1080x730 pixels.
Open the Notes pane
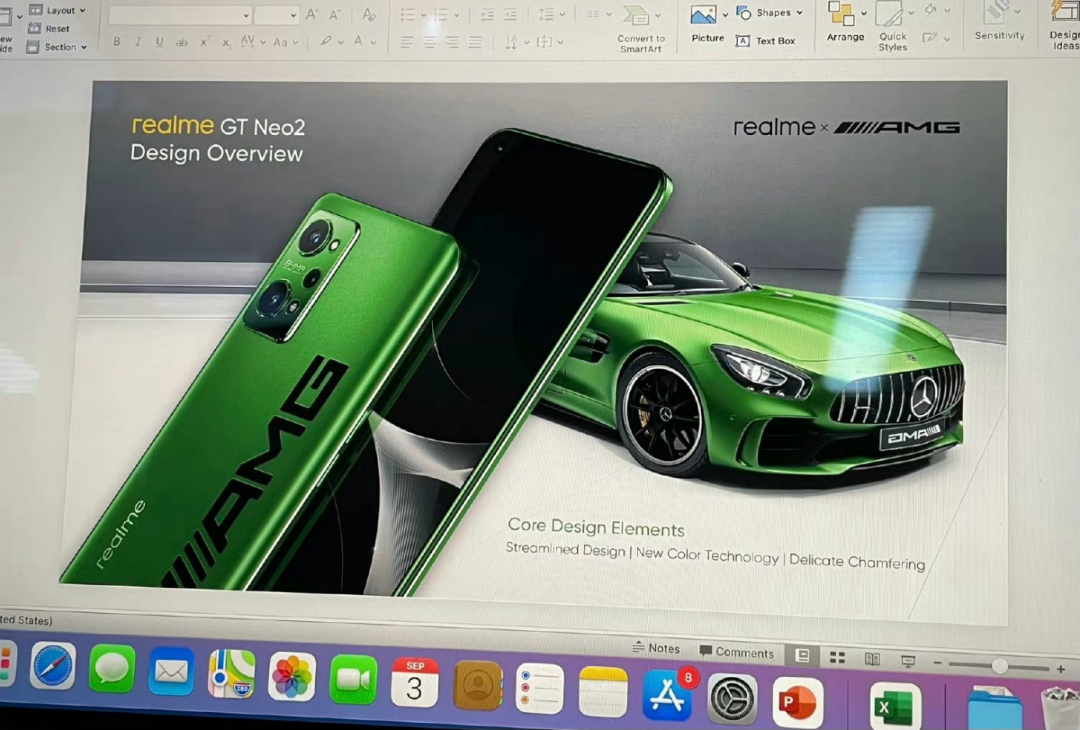[x=656, y=648]
